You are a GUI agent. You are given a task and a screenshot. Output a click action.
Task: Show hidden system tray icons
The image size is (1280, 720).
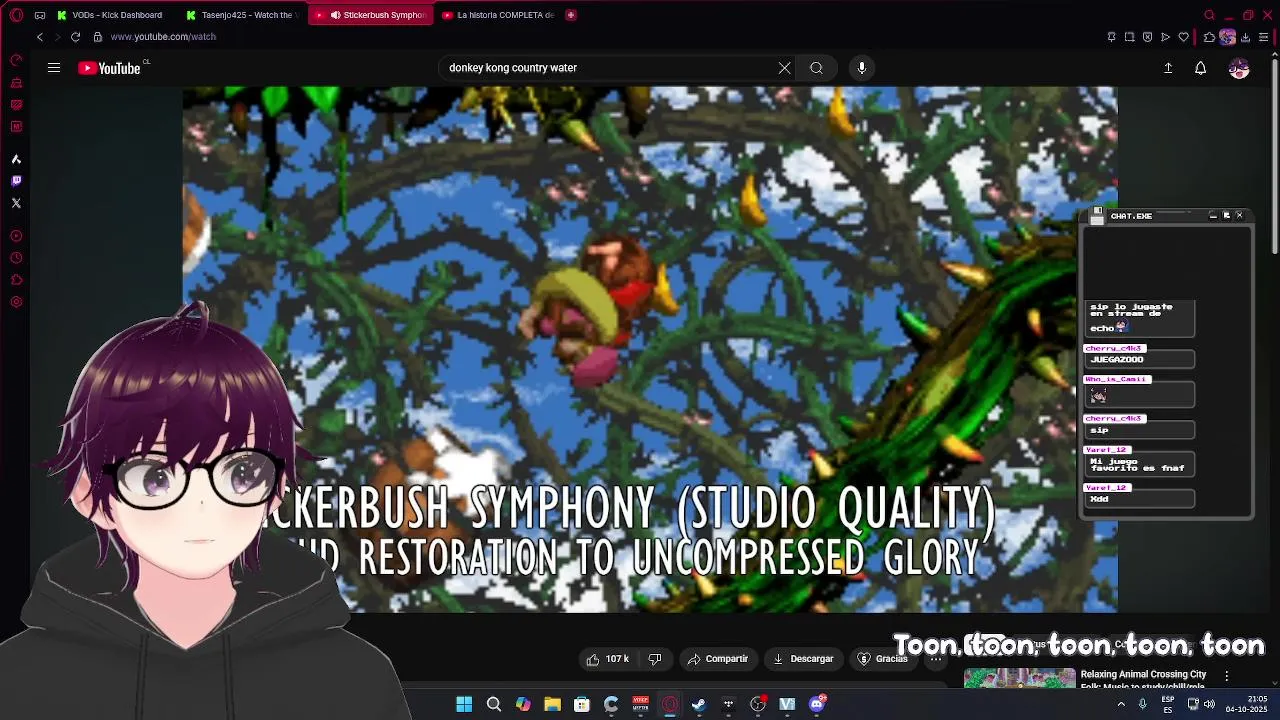click(x=1120, y=704)
